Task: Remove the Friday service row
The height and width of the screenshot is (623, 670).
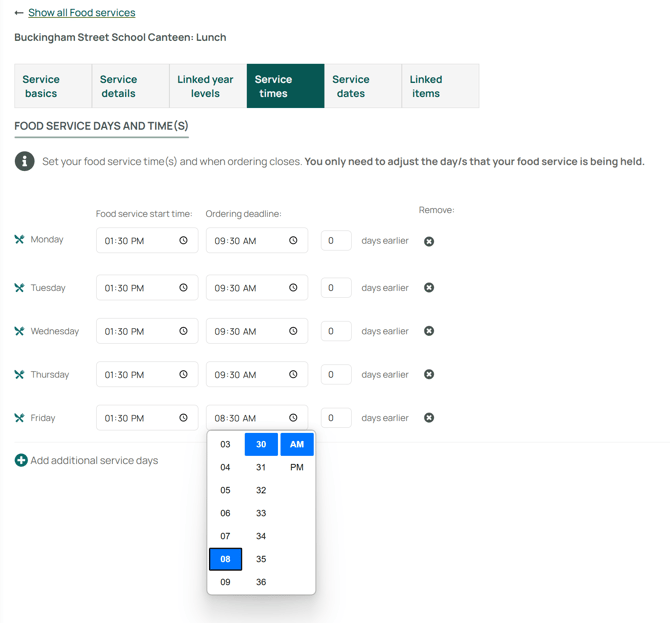Action: pos(429,418)
